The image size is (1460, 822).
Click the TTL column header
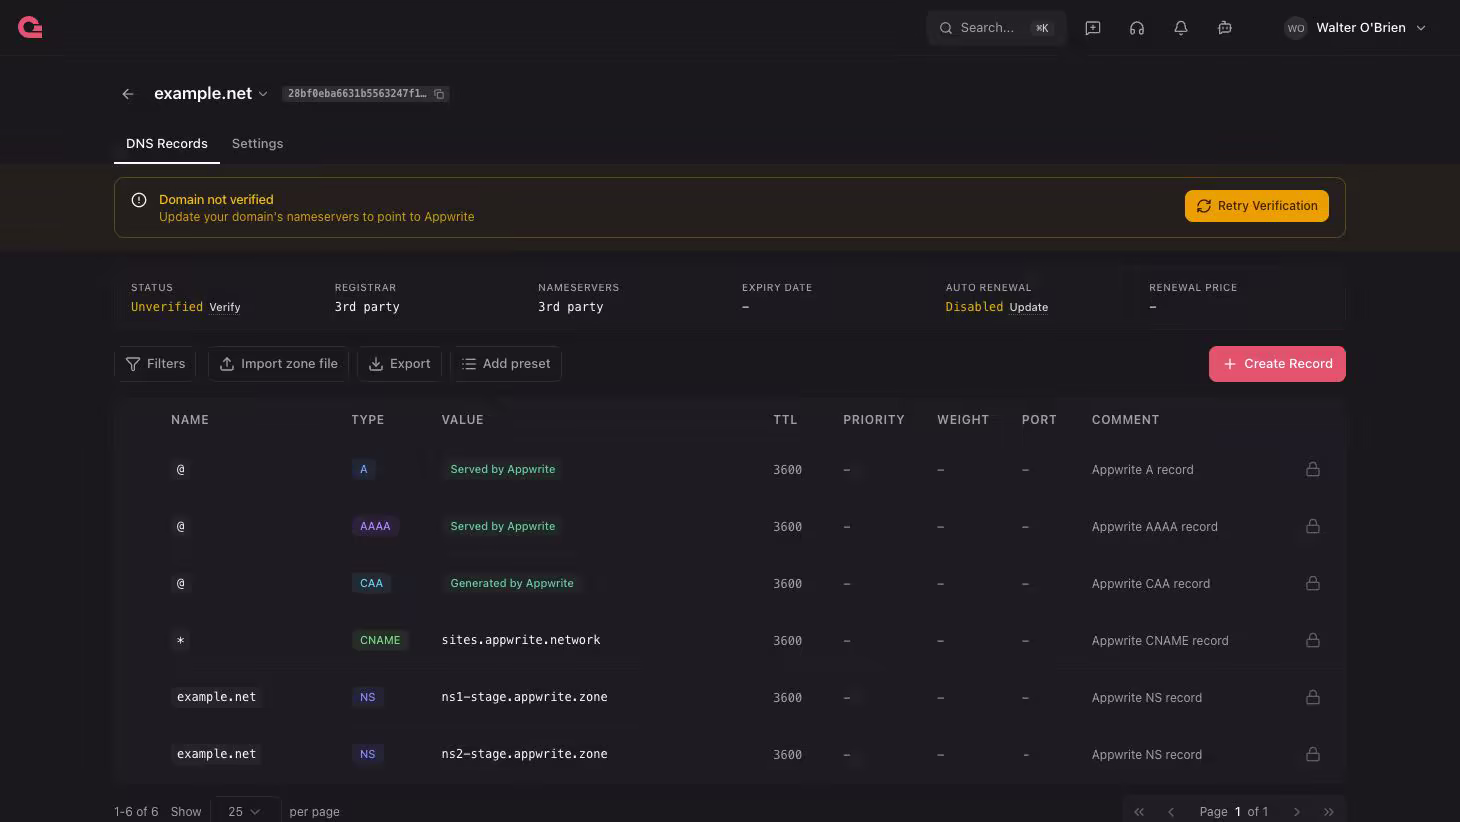pos(785,420)
